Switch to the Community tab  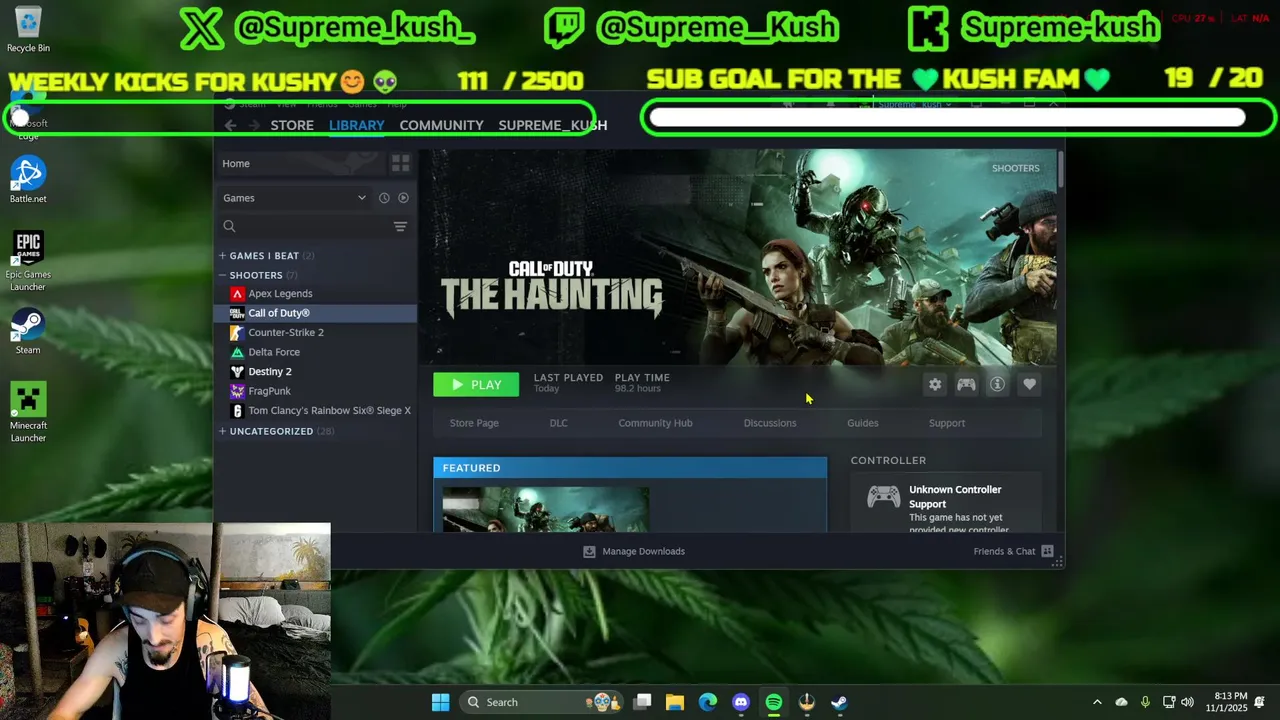click(441, 125)
